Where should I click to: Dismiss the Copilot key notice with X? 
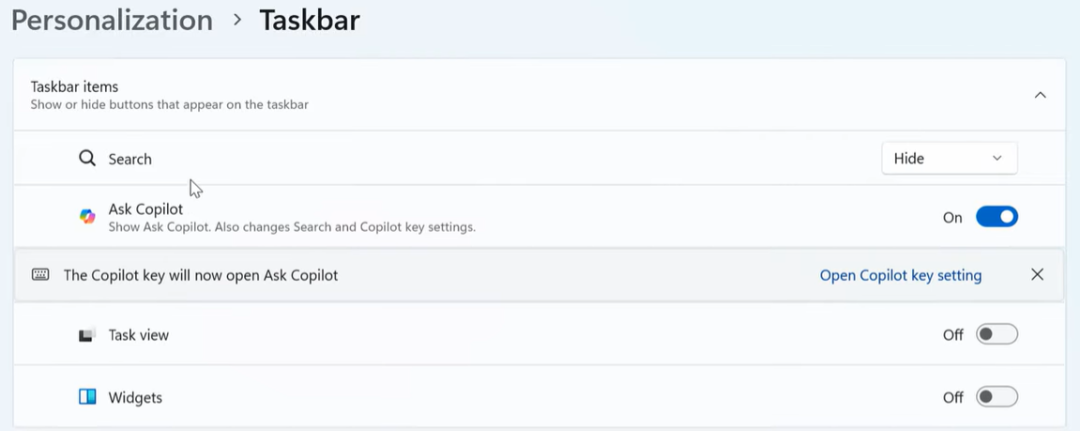point(1037,275)
